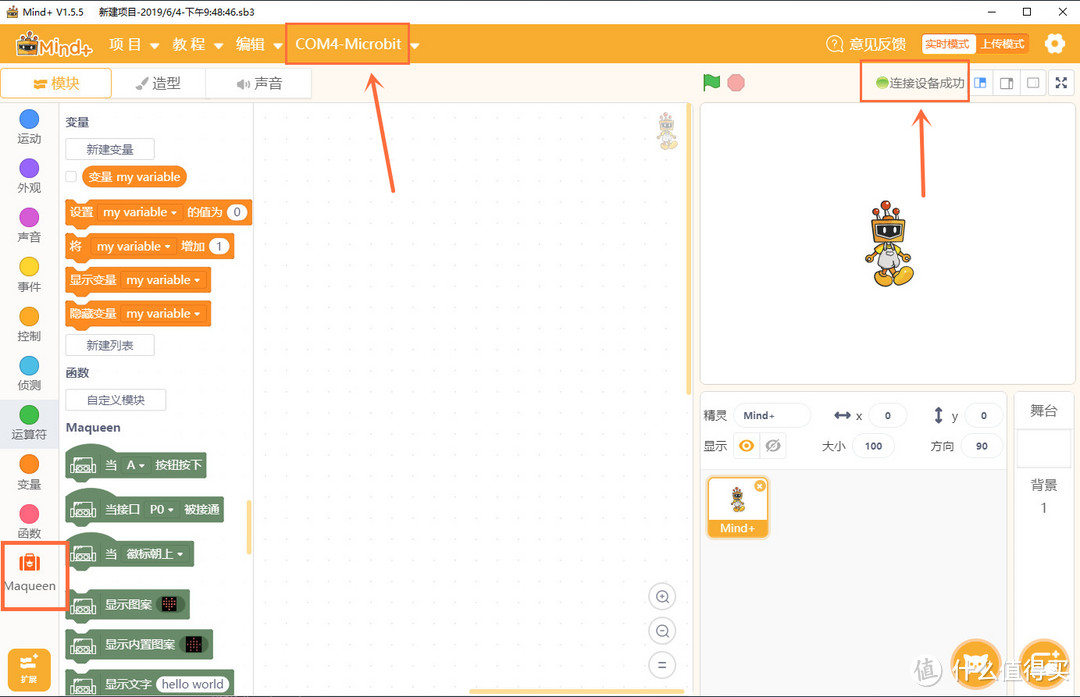This screenshot has height=697, width=1080.
Task: Click the 意见反馈 feedback link
Action: tap(877, 44)
